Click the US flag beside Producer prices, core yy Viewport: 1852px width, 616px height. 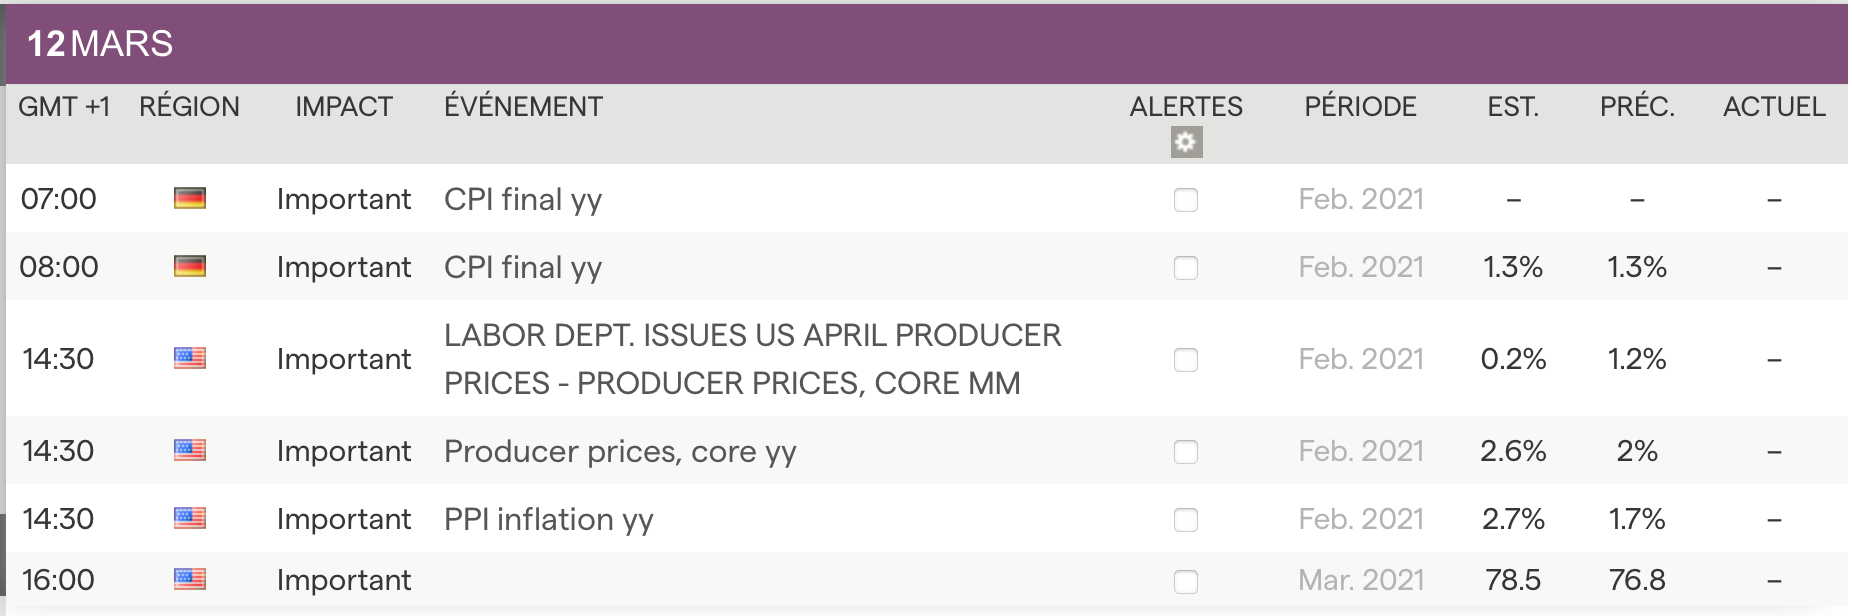point(189,451)
